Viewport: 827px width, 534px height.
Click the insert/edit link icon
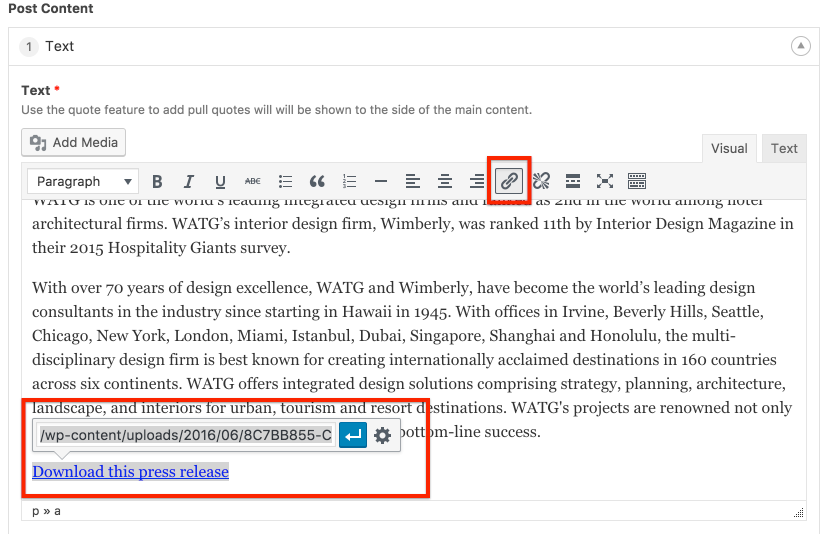click(509, 181)
